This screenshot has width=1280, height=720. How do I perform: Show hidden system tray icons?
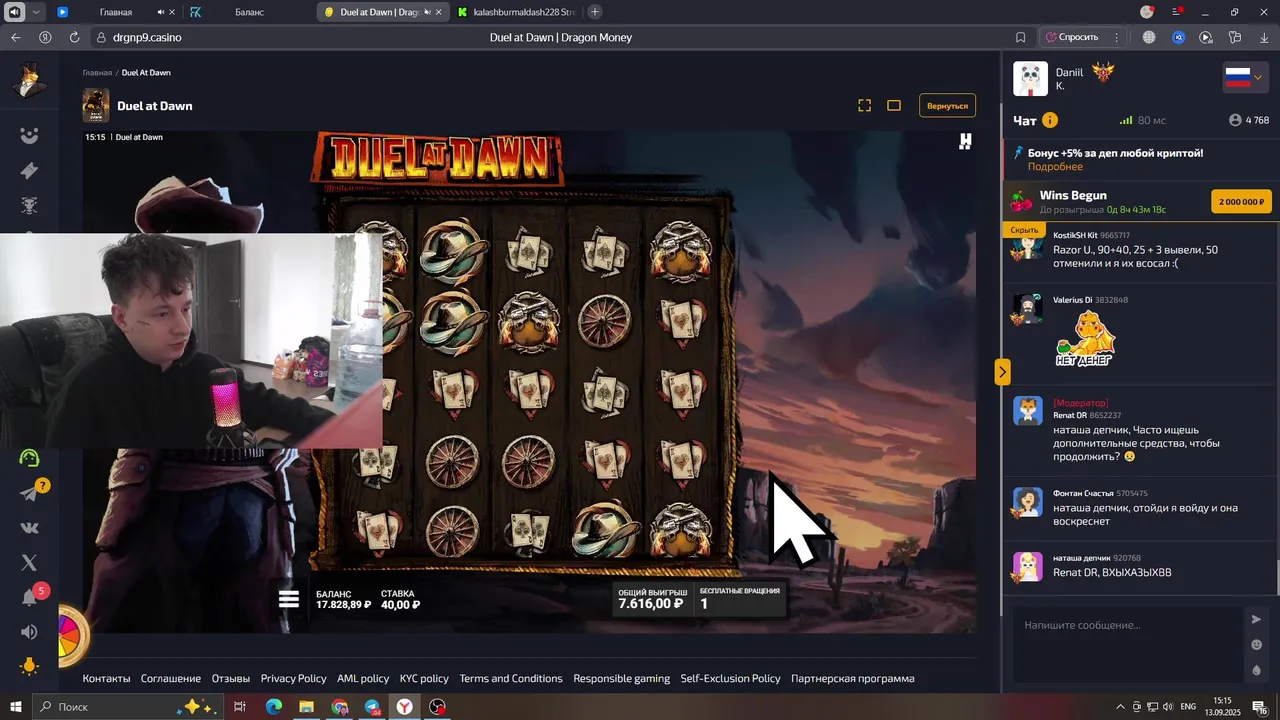[1120, 707]
